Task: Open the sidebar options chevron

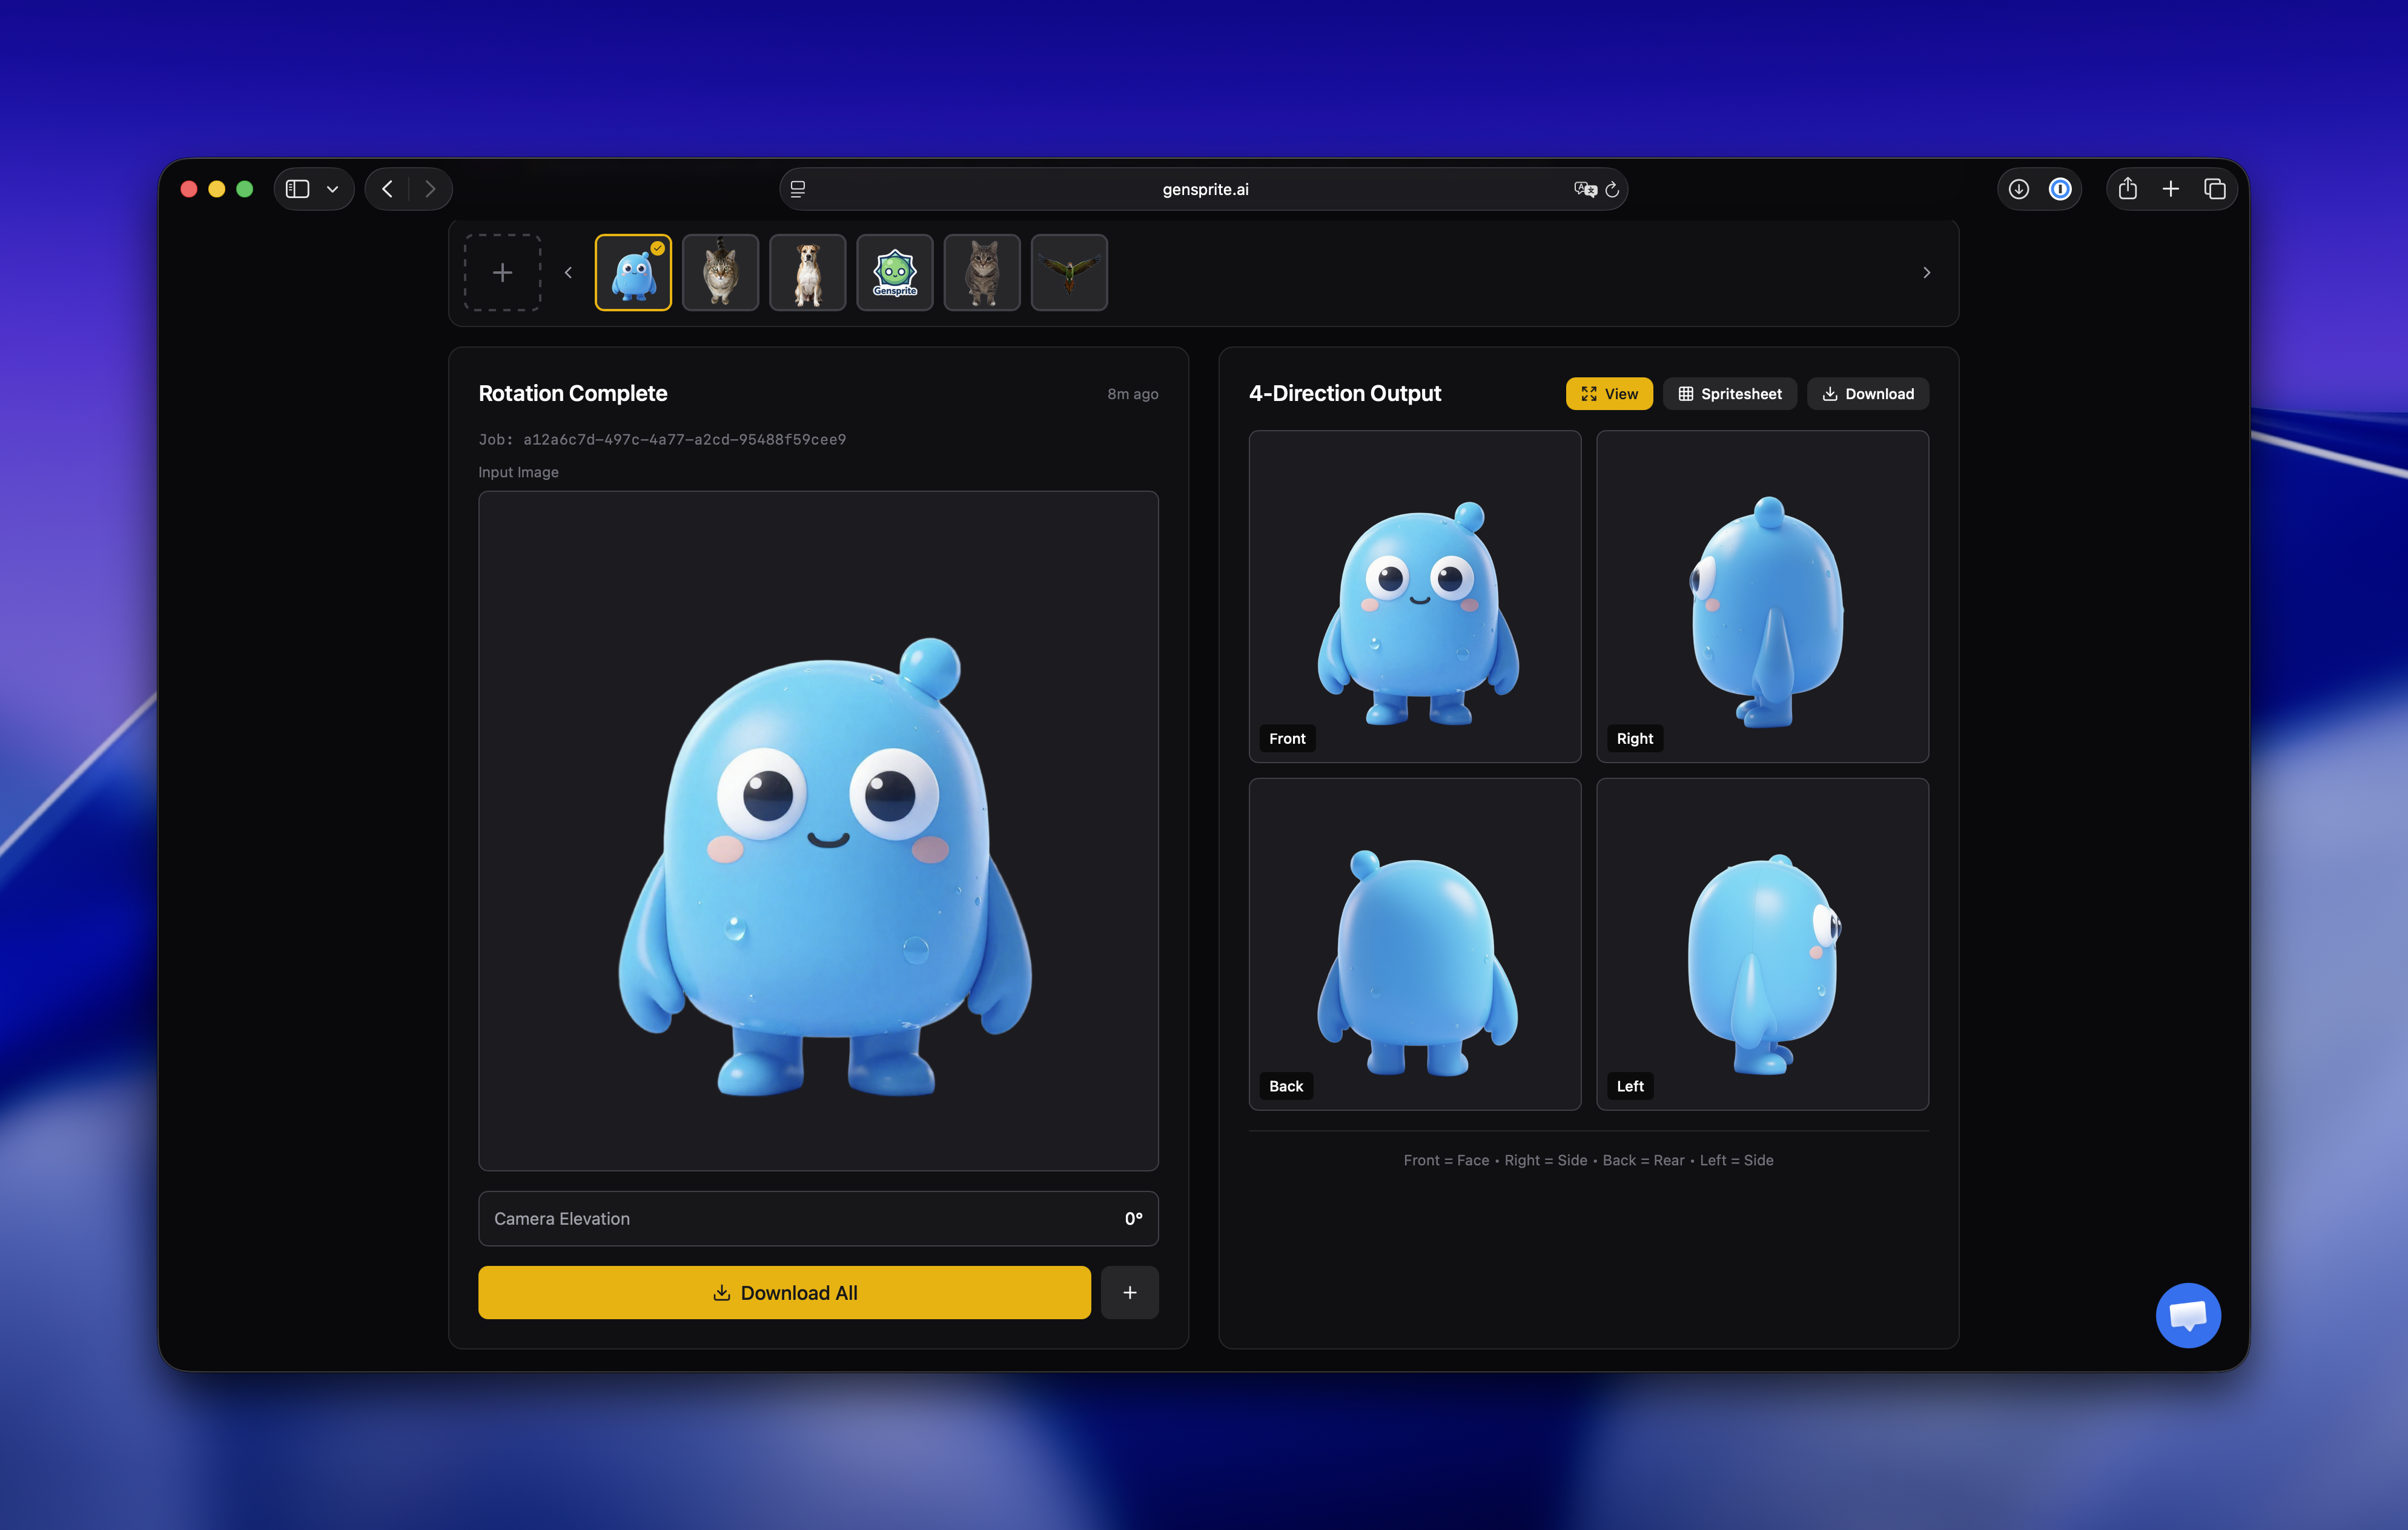Action: (333, 188)
